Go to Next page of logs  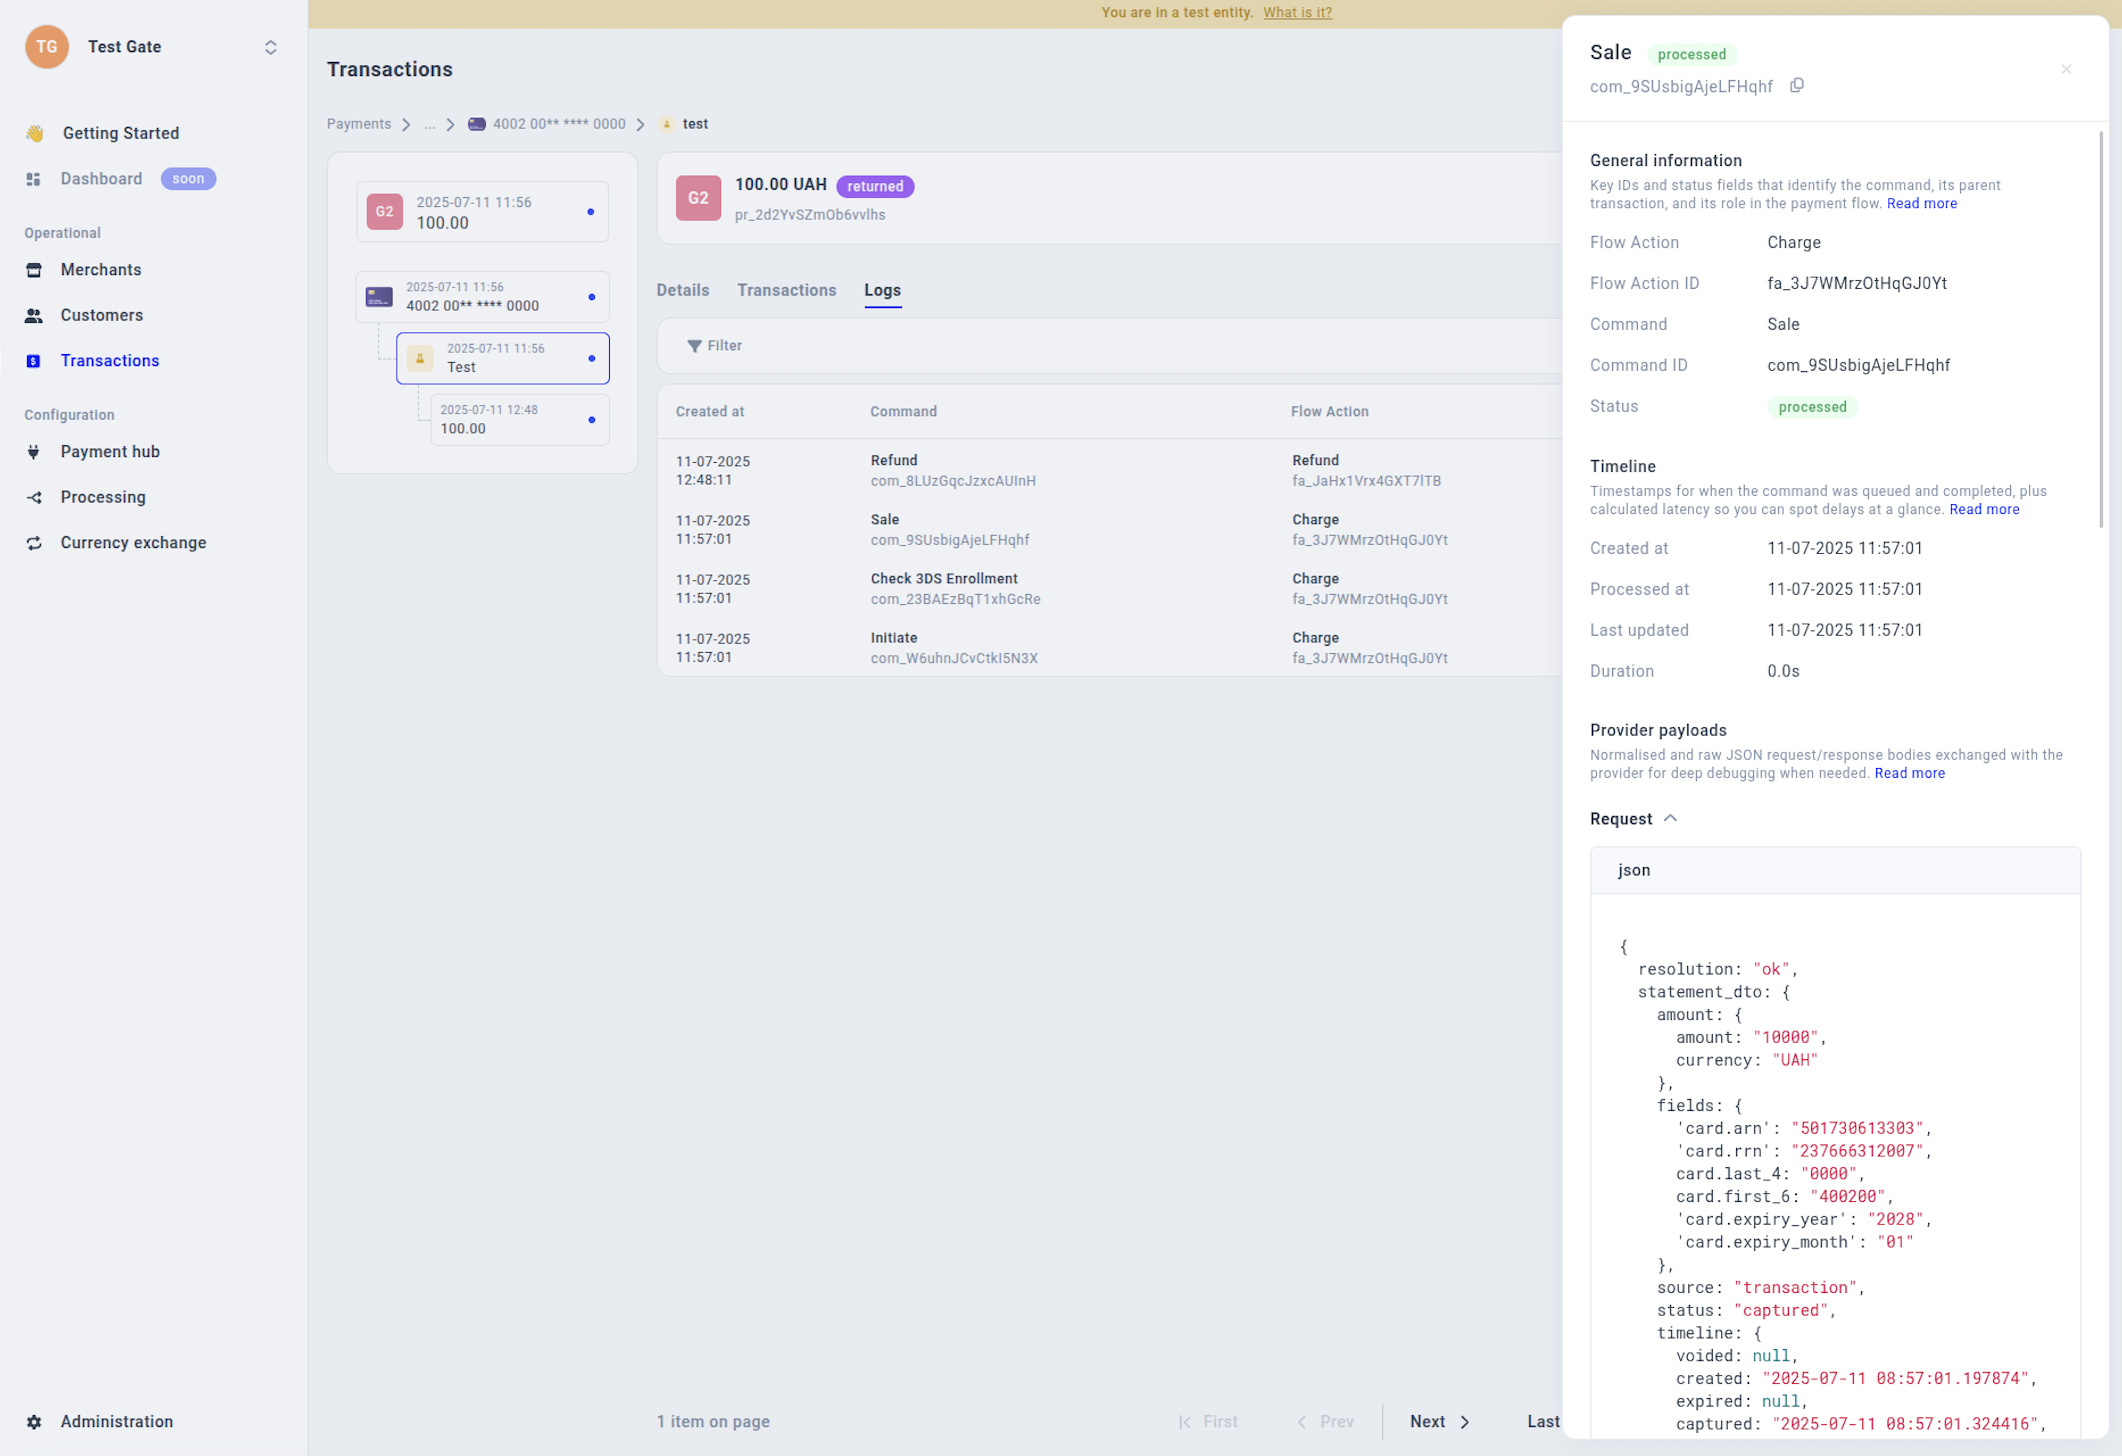click(x=1439, y=1421)
